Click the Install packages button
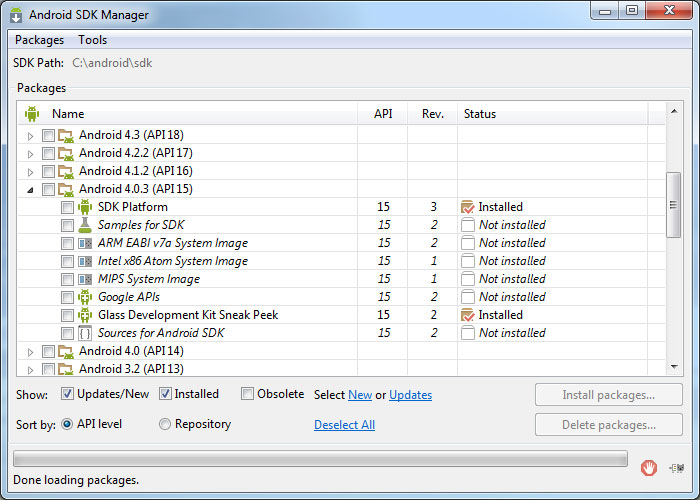 608,395
